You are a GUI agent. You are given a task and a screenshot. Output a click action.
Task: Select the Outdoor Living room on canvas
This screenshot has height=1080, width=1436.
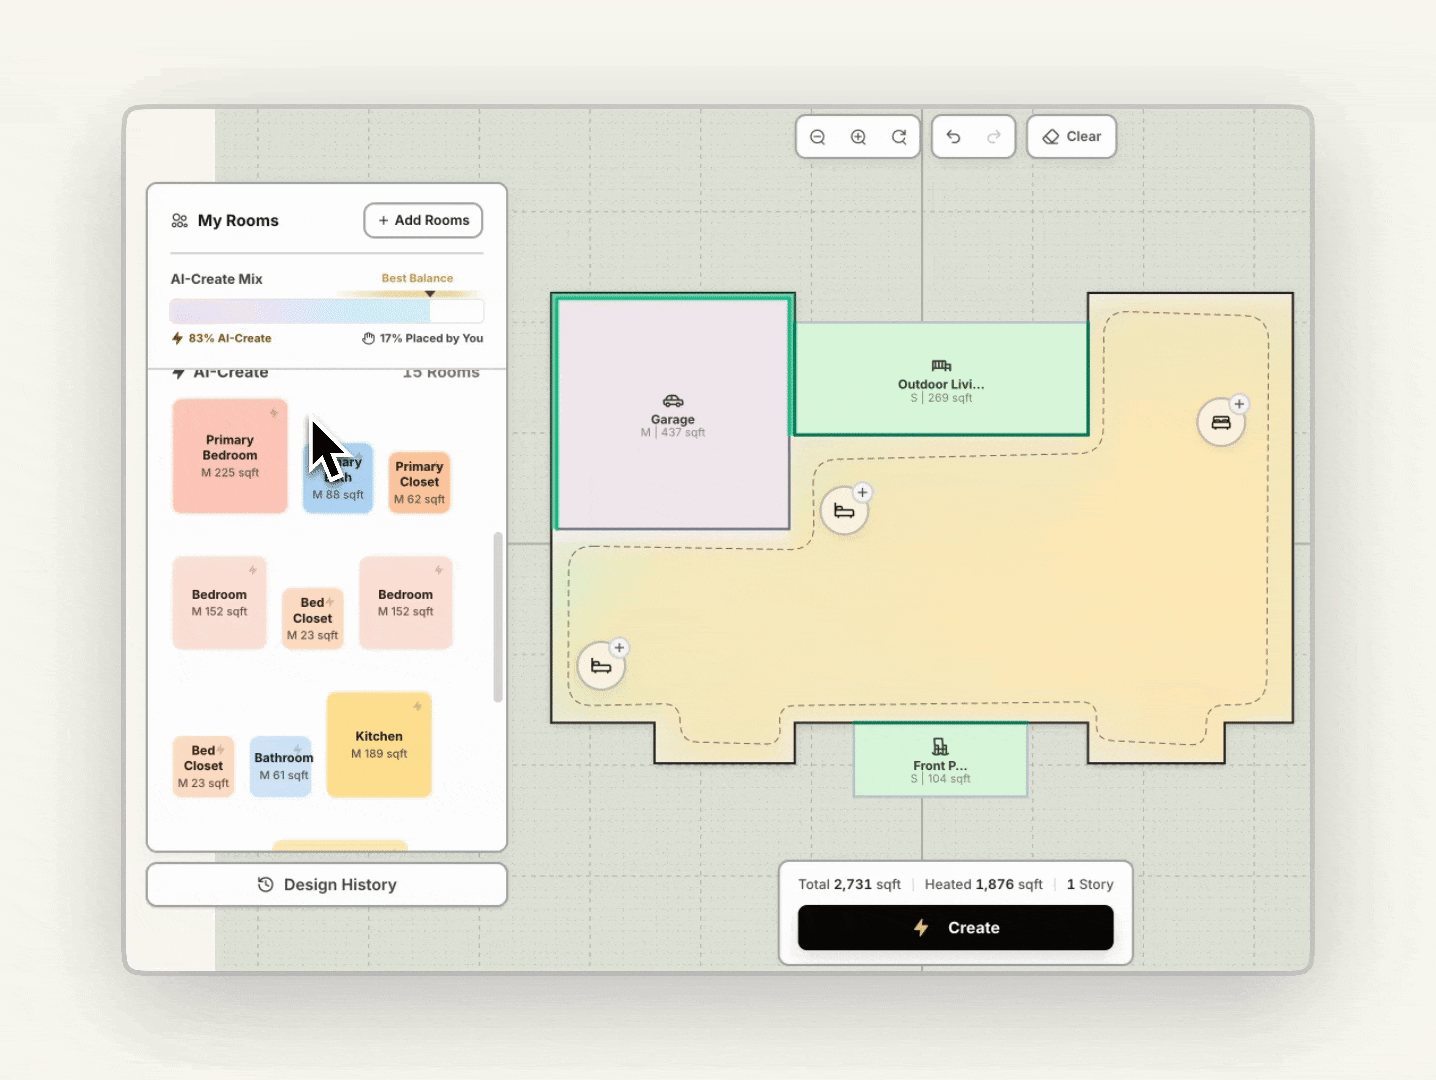tap(941, 379)
